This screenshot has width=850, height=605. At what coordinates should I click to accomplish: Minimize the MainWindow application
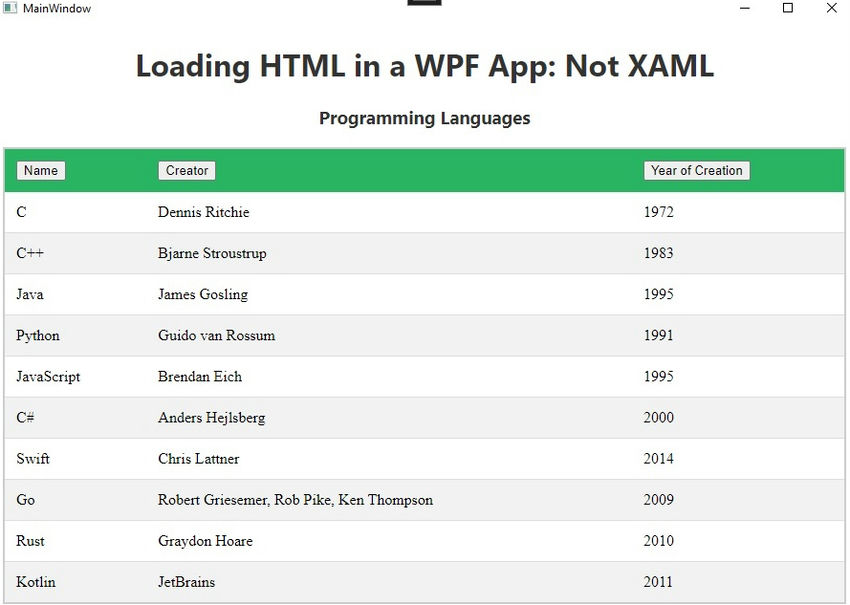(744, 8)
